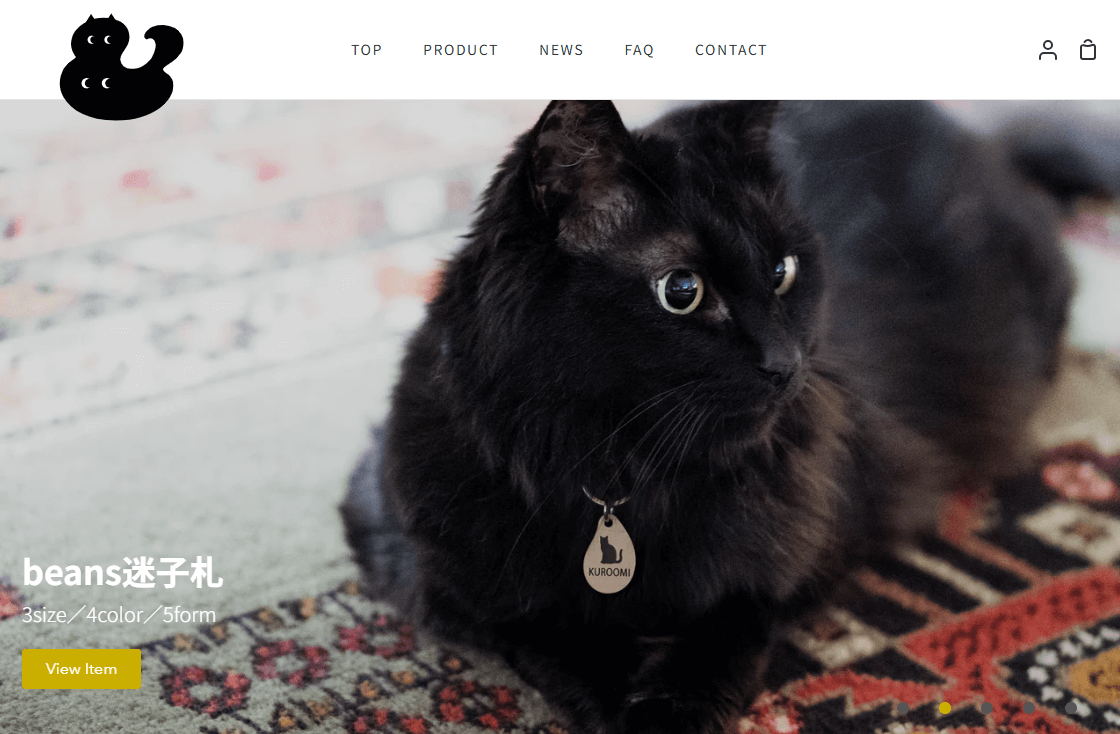Viewport: 1120px width, 734px height.
Task: Click the yellow View Item button
Action: (x=81, y=669)
